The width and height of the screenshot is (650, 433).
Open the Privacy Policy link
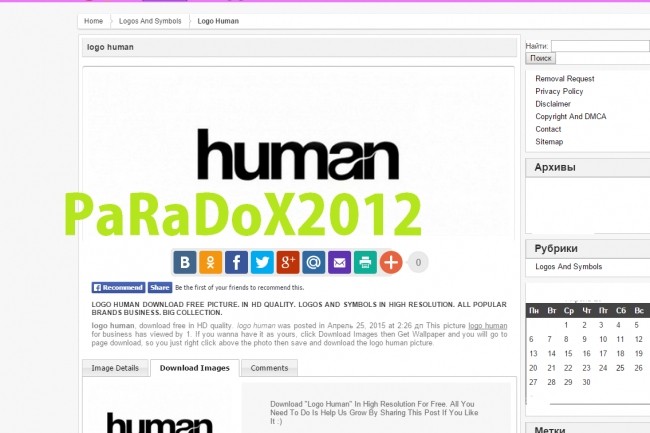[559, 92]
